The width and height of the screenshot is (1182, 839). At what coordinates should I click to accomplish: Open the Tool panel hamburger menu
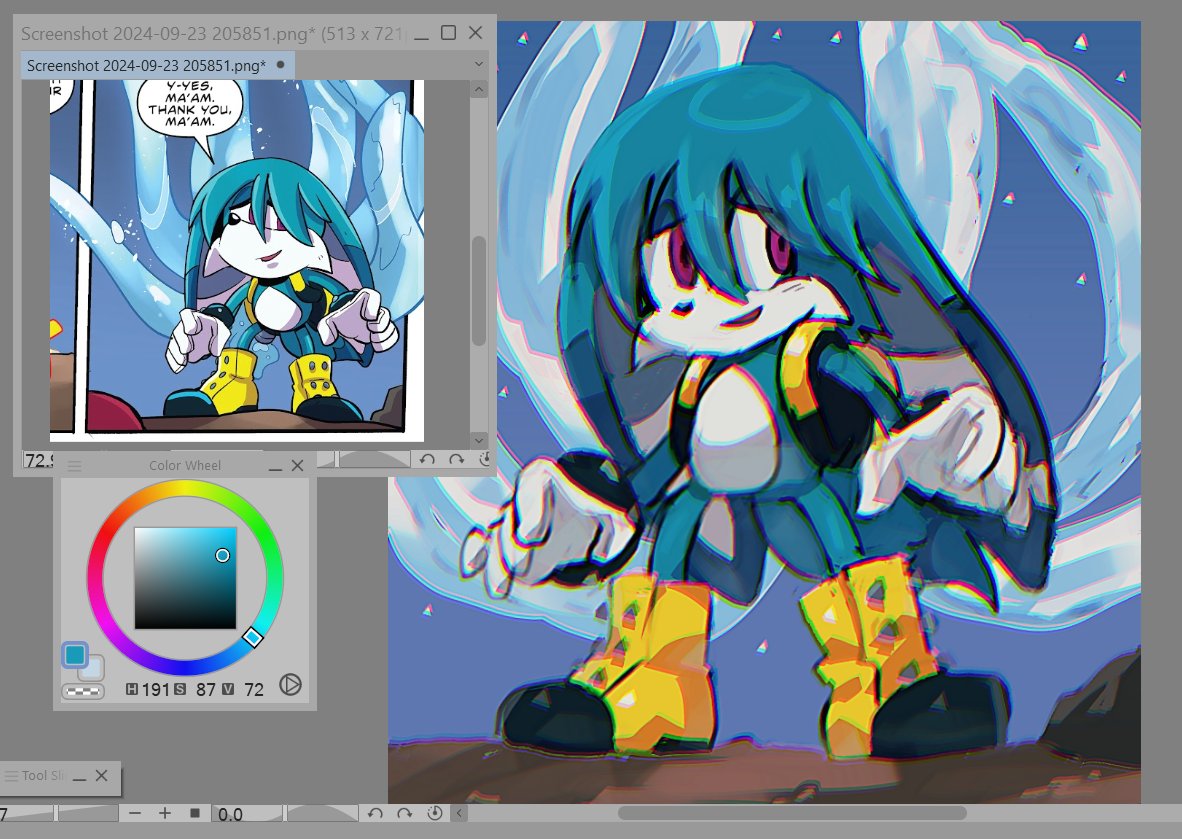click(x=11, y=775)
